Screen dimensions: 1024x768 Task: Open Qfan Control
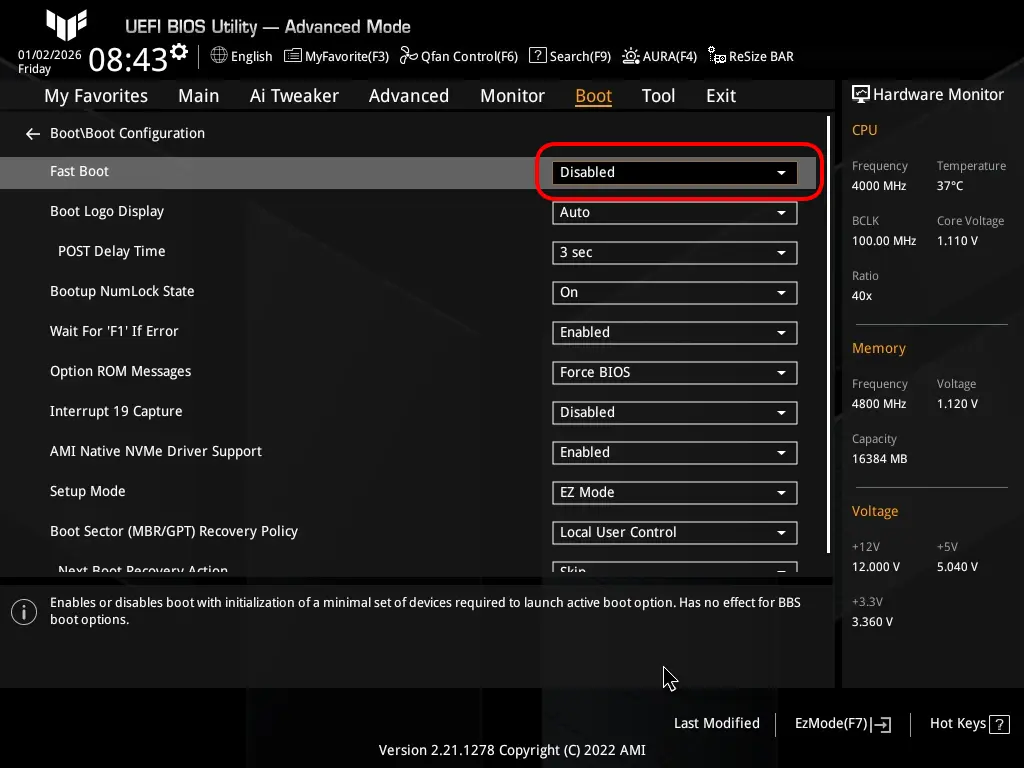[x=459, y=56]
